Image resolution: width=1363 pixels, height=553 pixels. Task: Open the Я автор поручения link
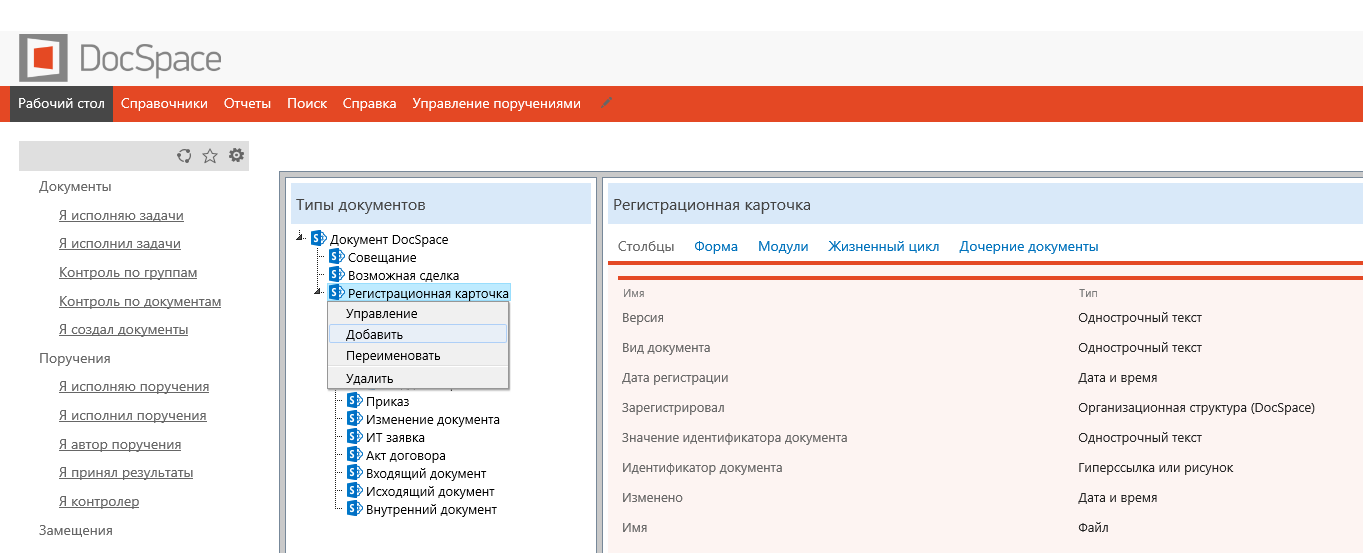(x=120, y=444)
